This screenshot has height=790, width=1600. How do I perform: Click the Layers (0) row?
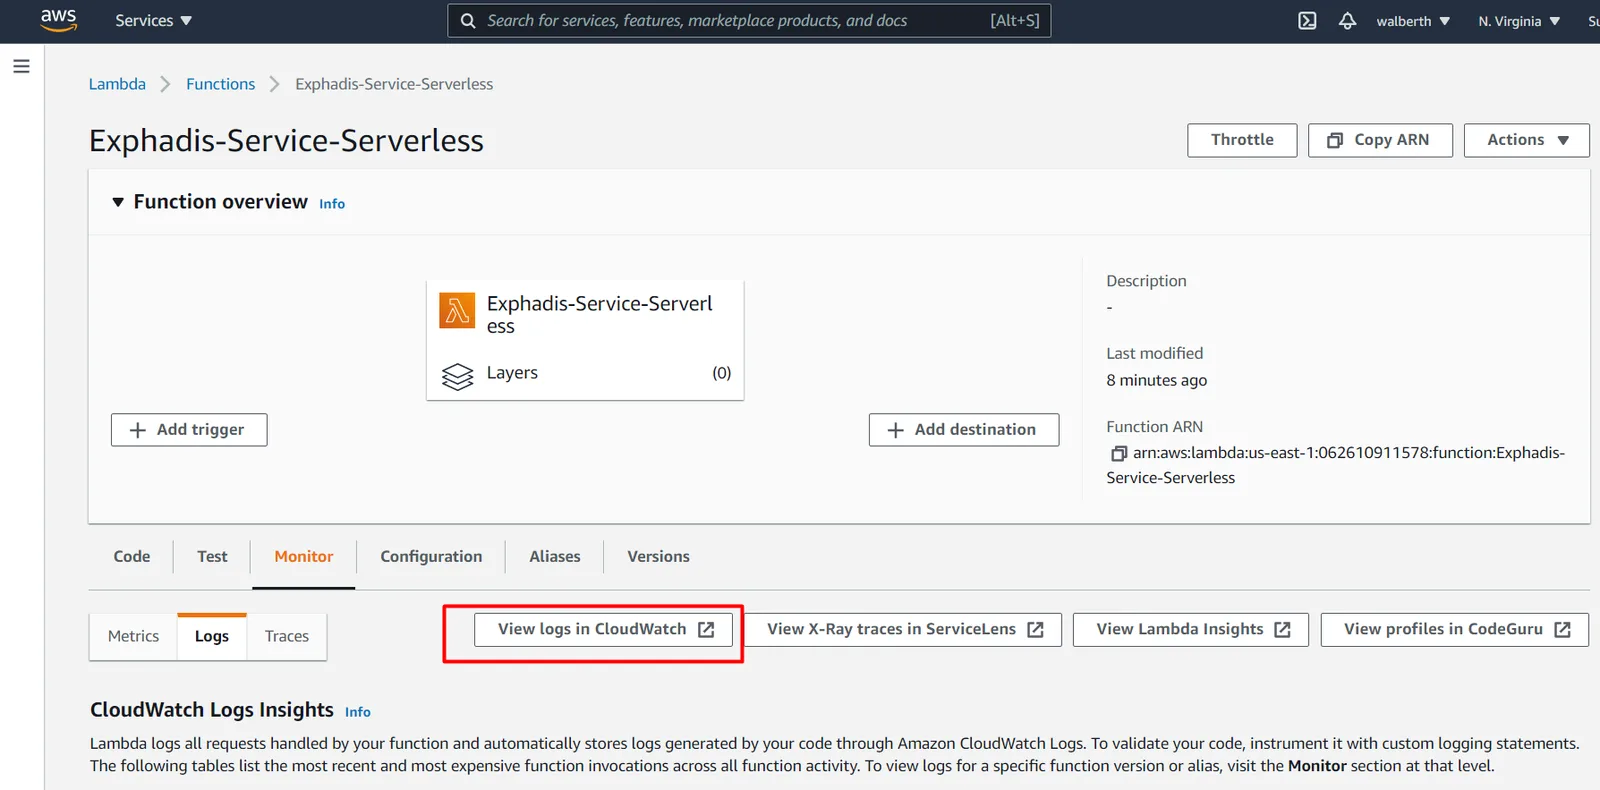[586, 373]
